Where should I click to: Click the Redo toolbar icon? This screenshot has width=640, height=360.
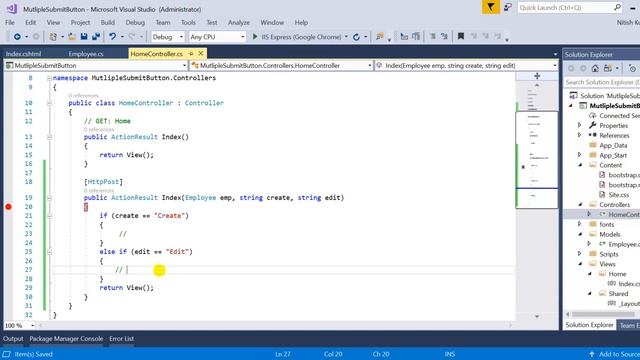[x=132, y=37]
